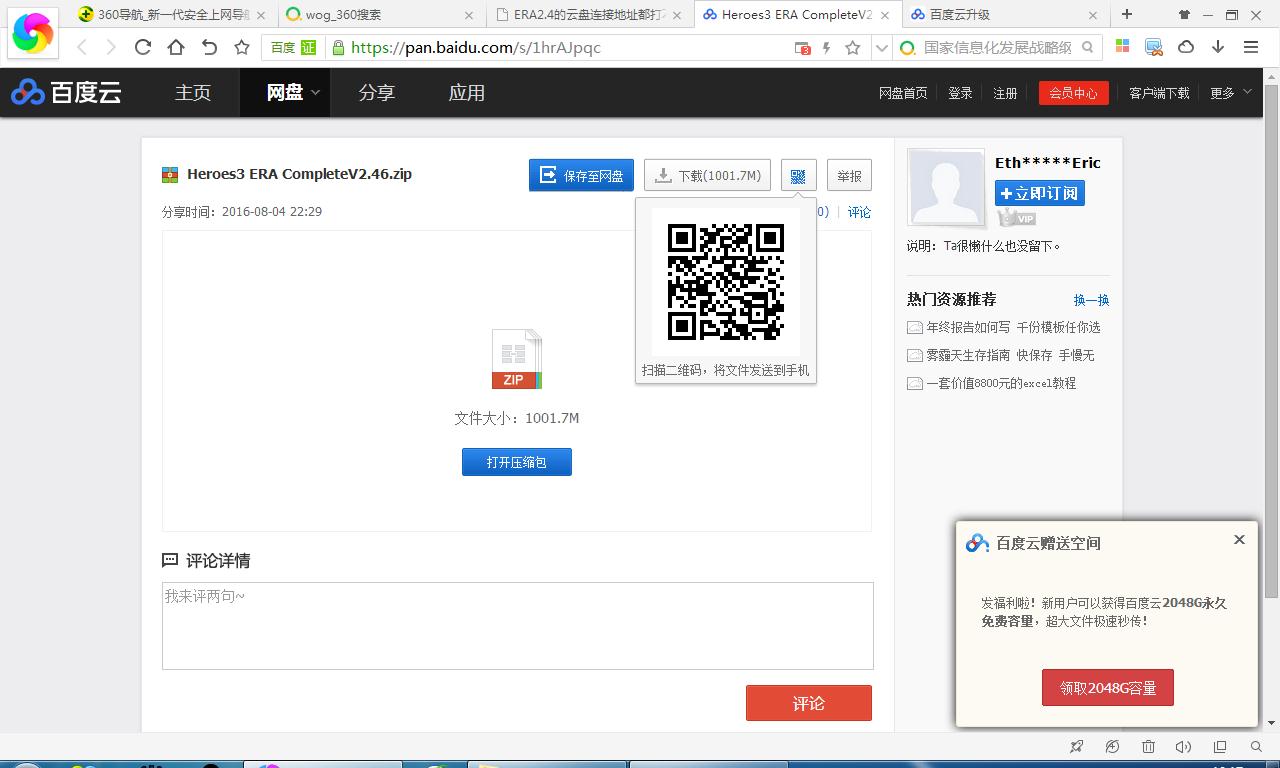Click the trash can icon in status bar

coord(1148,746)
